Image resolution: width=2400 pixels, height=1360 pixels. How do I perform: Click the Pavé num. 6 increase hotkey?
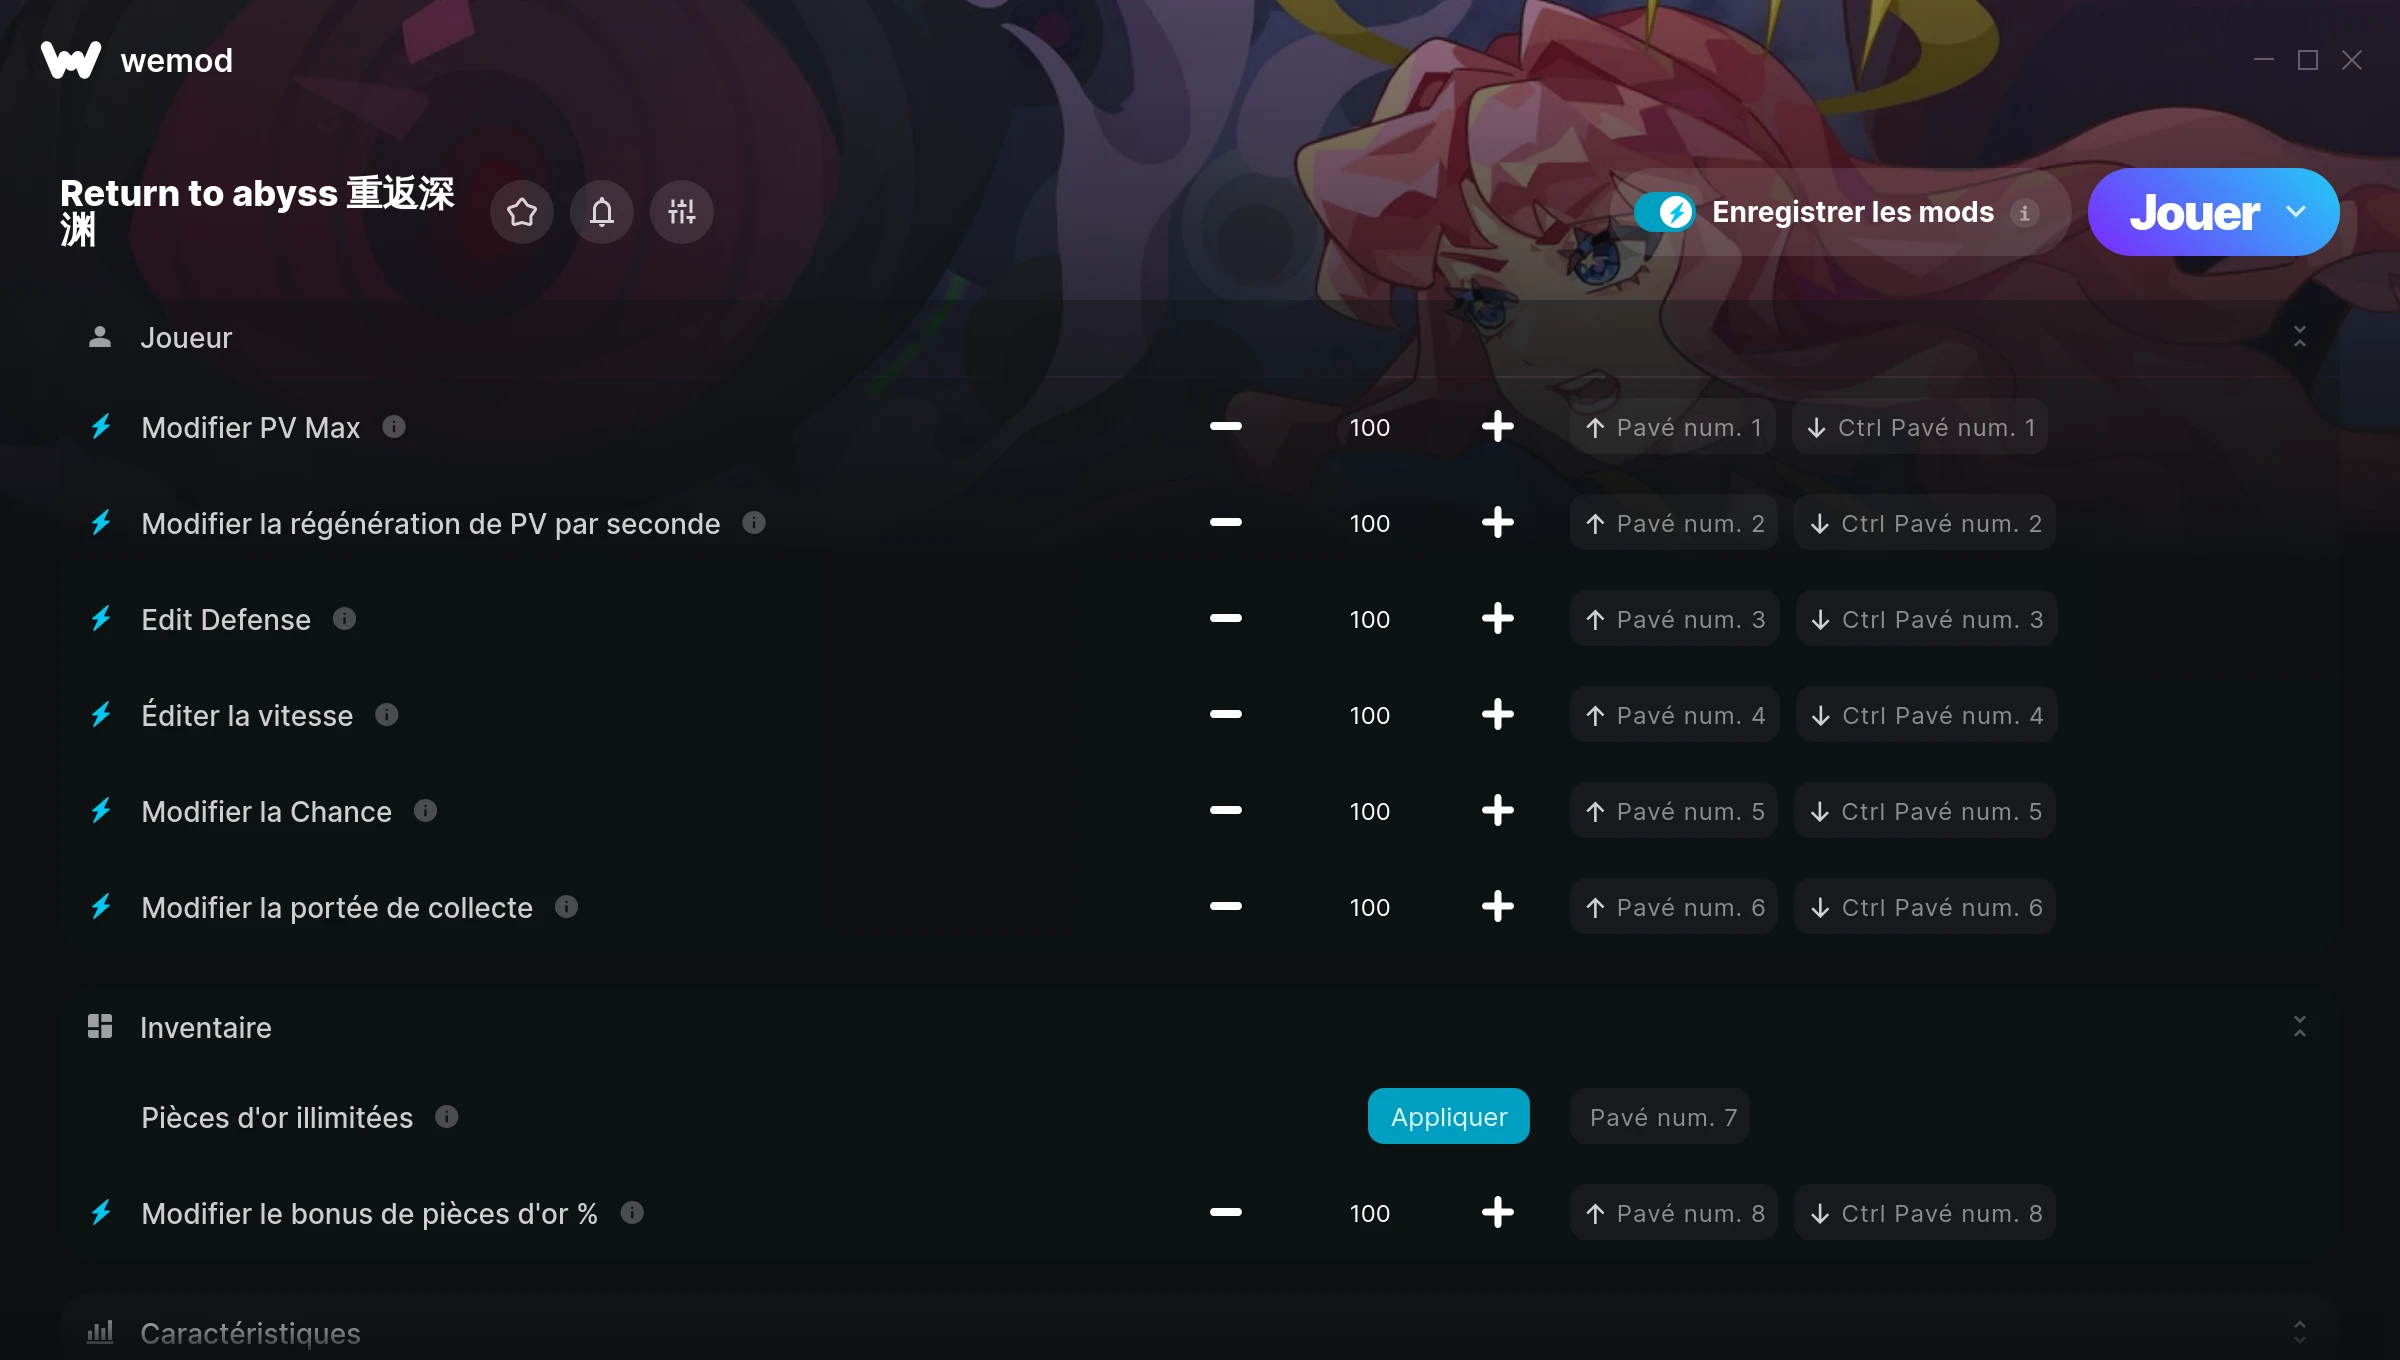pyautogui.click(x=1675, y=907)
